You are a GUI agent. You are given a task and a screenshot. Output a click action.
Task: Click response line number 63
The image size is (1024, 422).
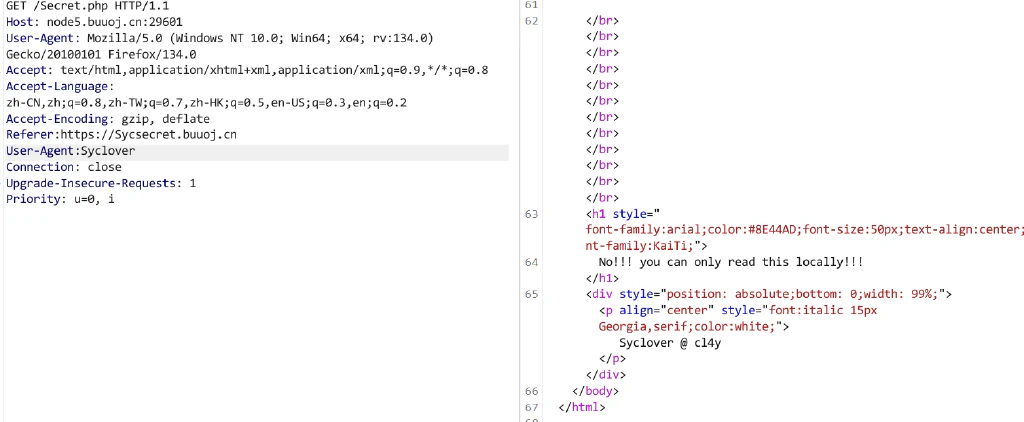[531, 214]
